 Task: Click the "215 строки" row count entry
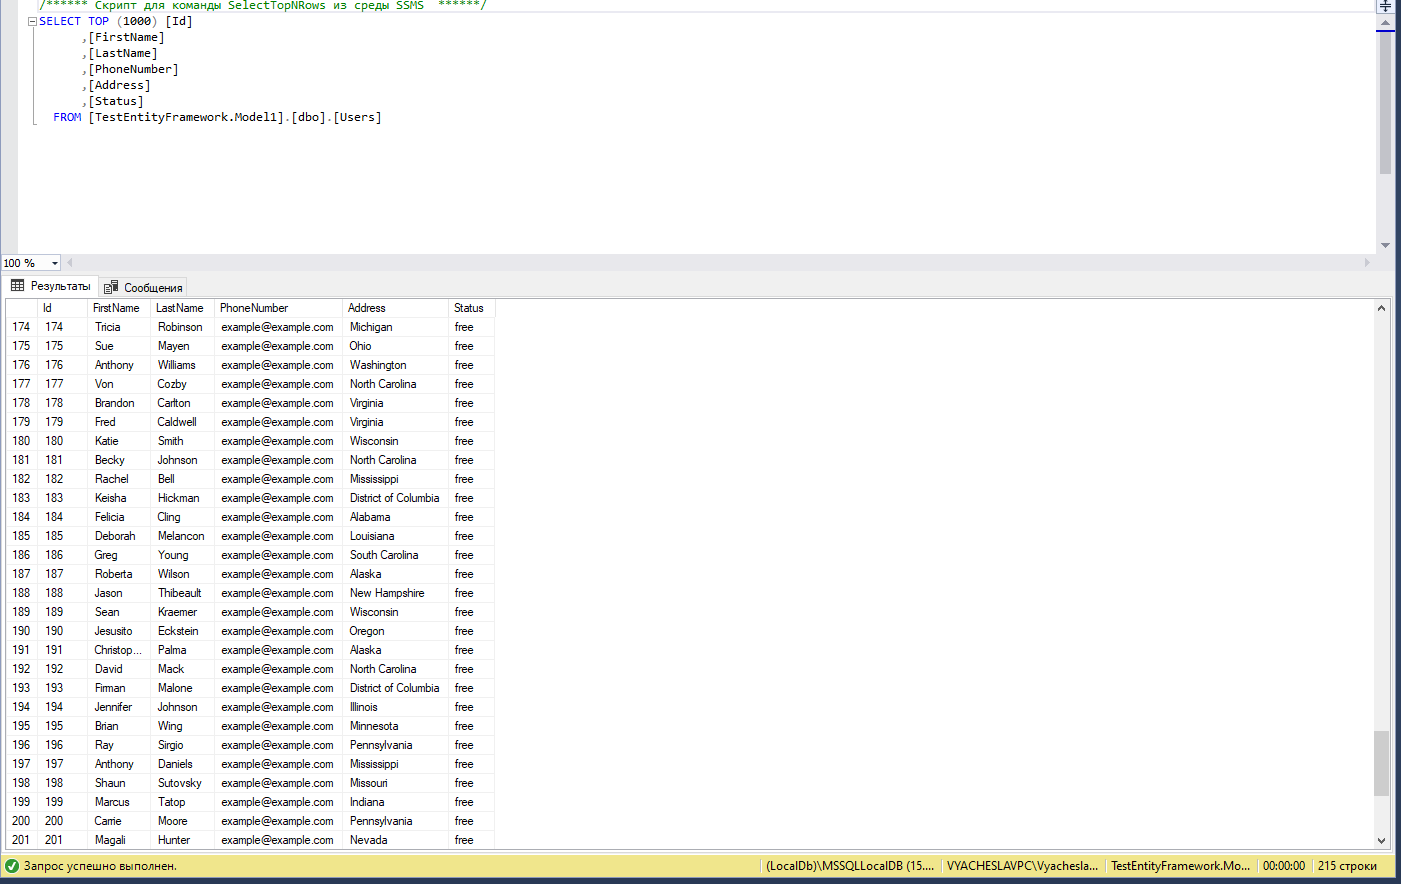(x=1347, y=866)
